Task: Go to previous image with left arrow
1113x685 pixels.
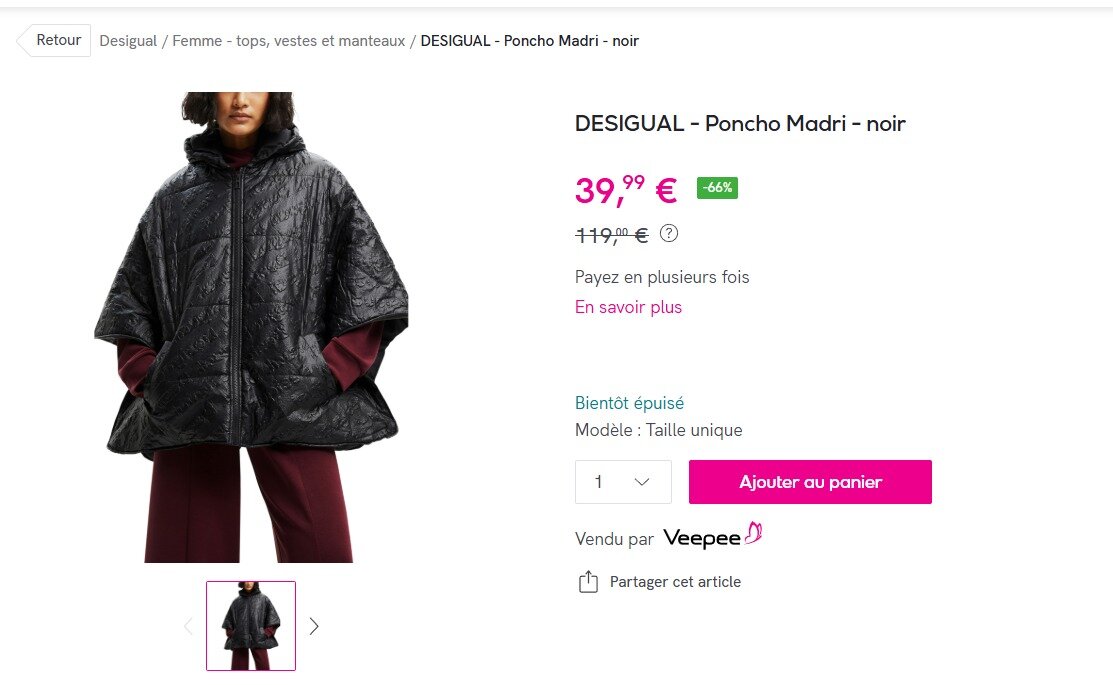Action: tap(188, 626)
